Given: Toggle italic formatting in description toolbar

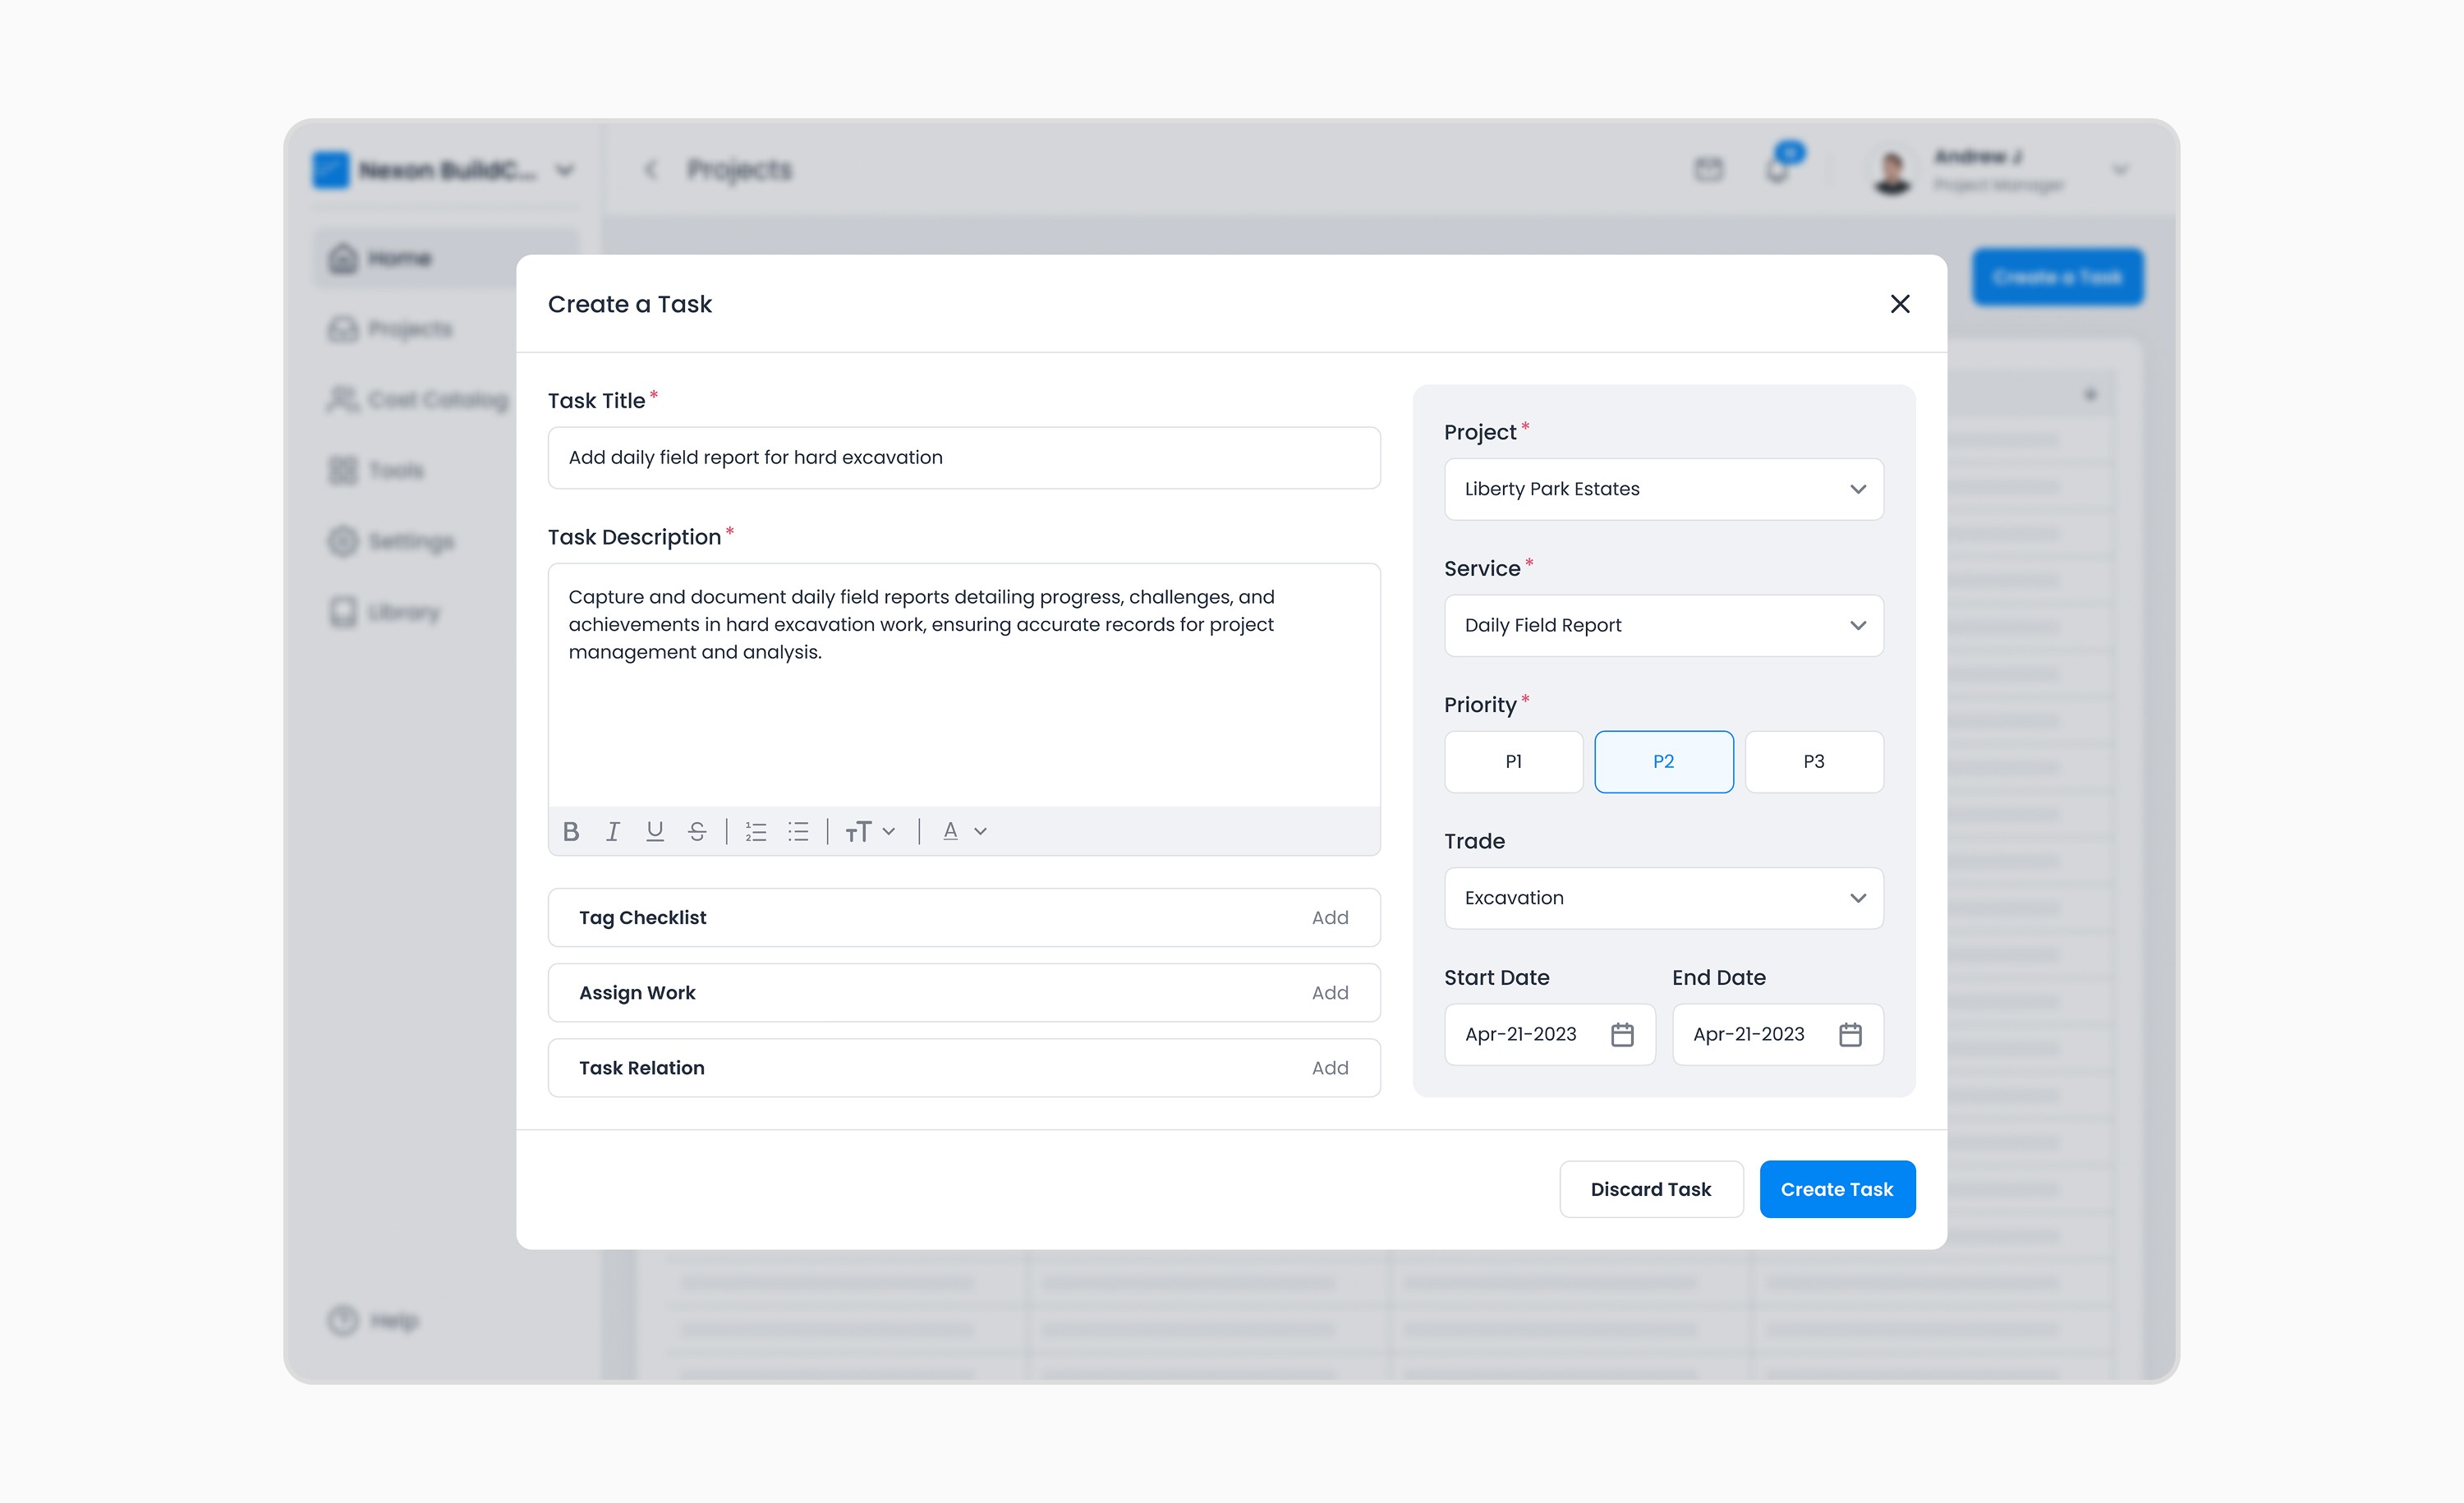Looking at the screenshot, I should (613, 831).
